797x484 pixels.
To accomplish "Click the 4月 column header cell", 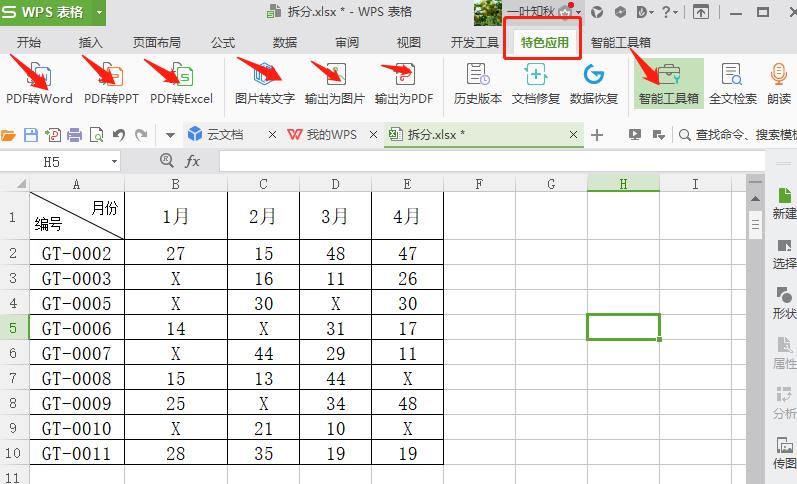I will pos(407,216).
